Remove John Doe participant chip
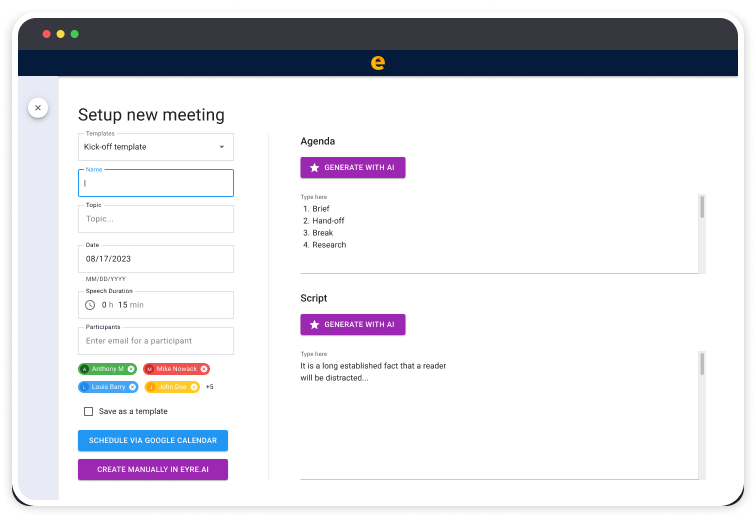 pos(194,387)
